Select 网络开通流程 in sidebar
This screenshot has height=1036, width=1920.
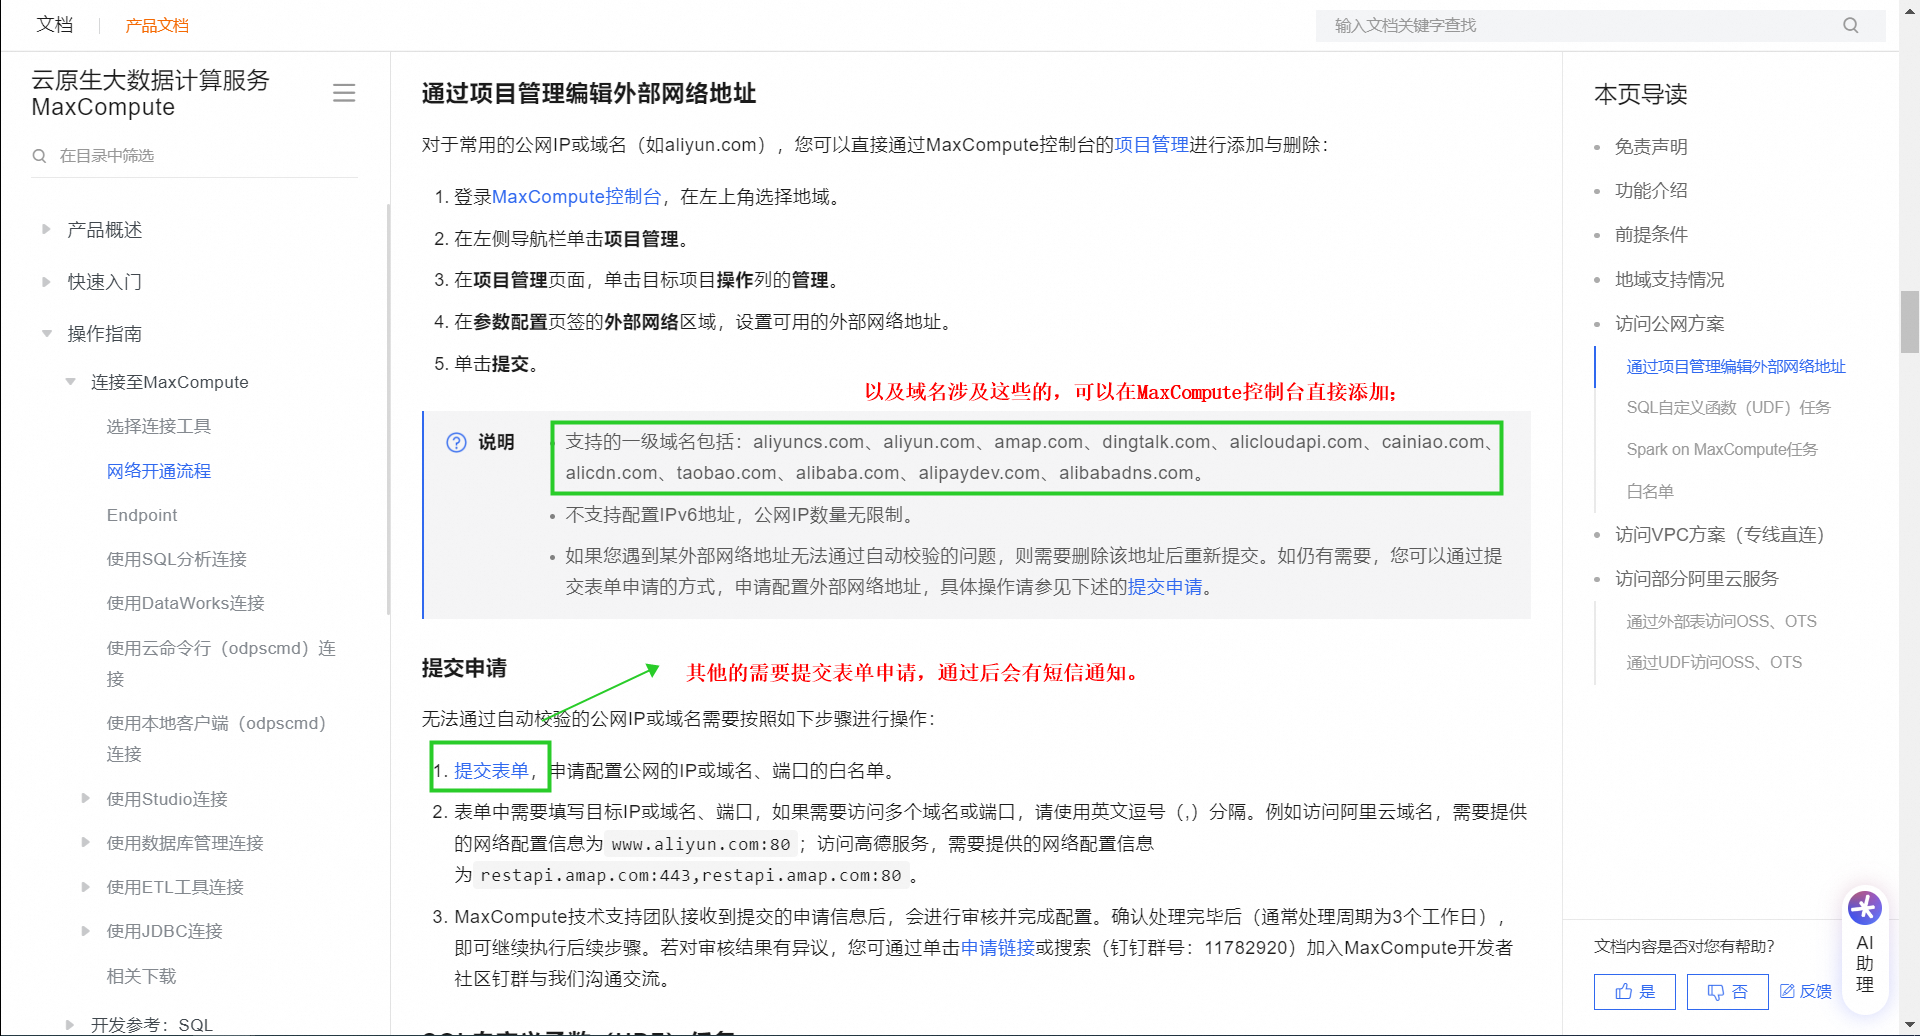[159, 471]
